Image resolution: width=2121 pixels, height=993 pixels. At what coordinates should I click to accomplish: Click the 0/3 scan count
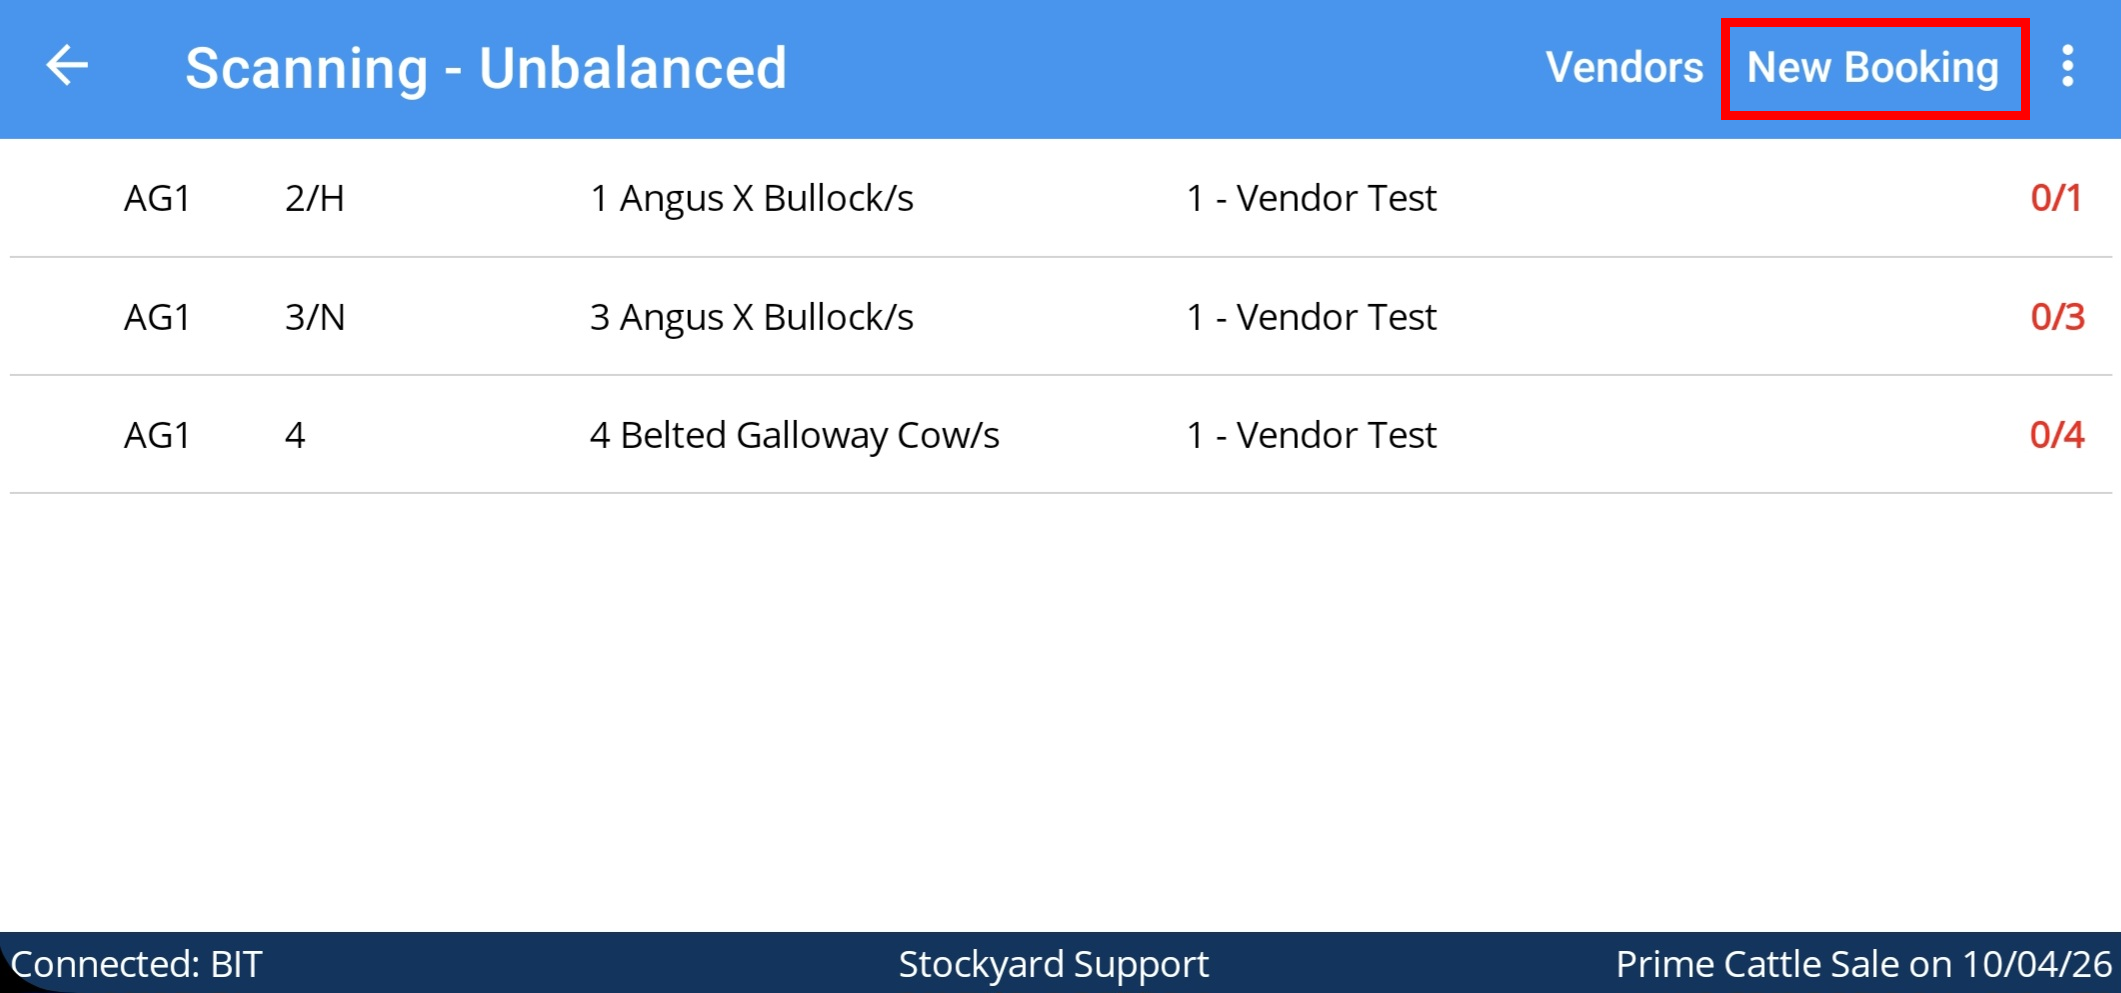pos(2057,317)
